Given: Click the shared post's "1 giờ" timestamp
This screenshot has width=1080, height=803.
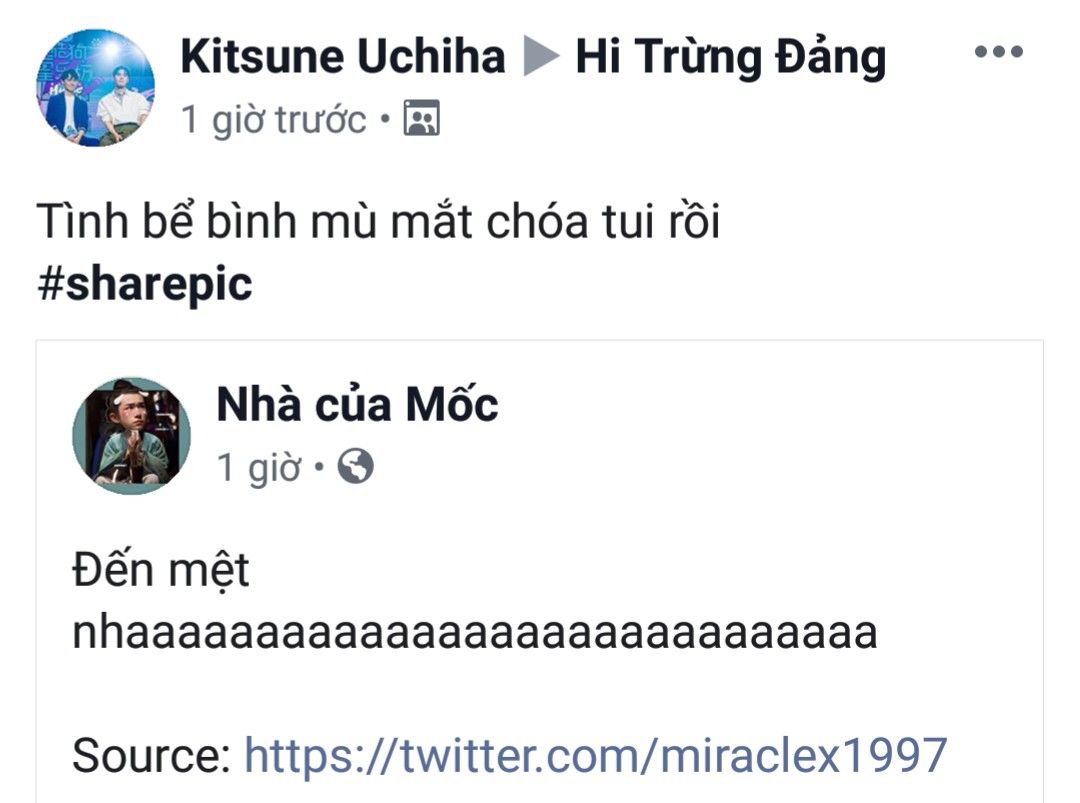Looking at the screenshot, I should click(258, 467).
